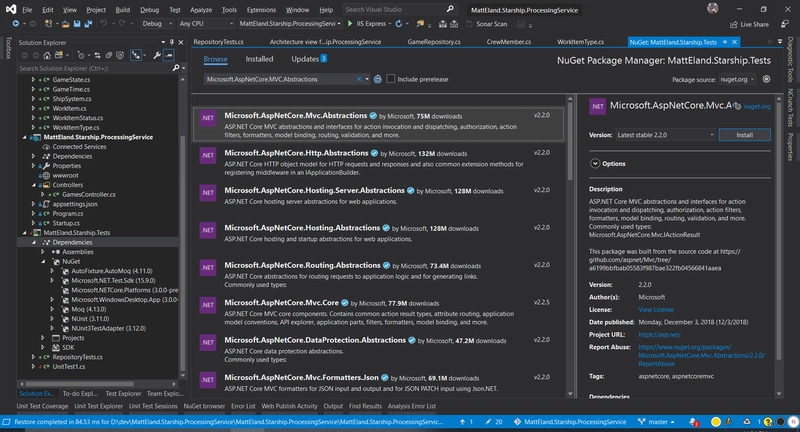Pin the Solution Explorer panel with the pushpin icon
800x432 pixels.
coord(172,42)
